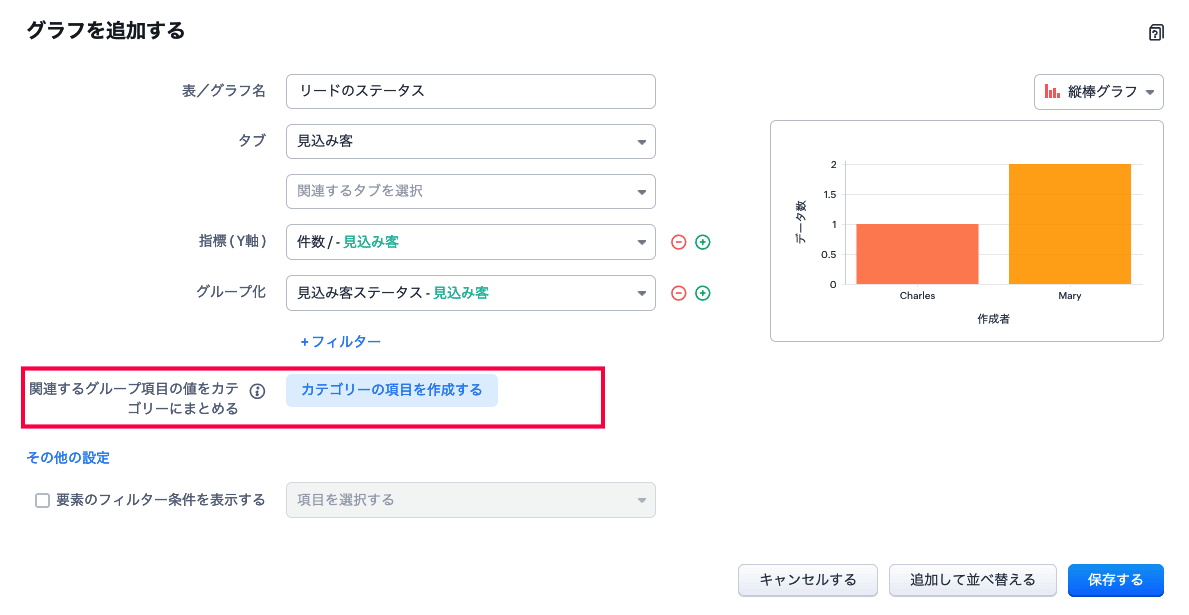1189x615 pixels.
Task: Click the +フィルター link
Action: pyautogui.click(x=341, y=342)
